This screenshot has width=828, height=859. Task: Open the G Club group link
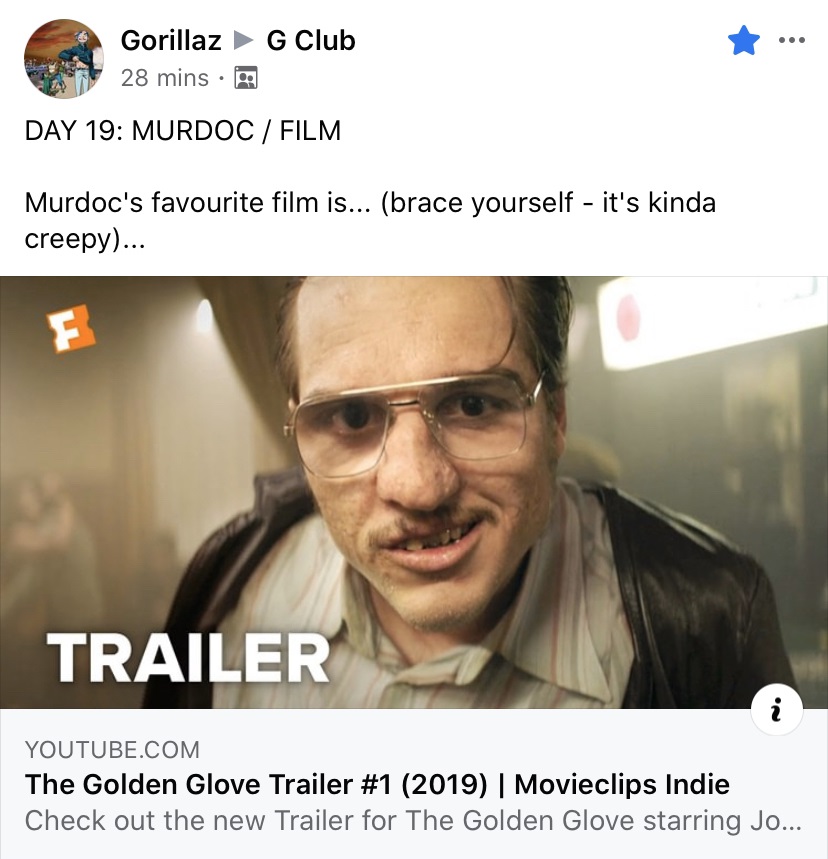(x=311, y=41)
